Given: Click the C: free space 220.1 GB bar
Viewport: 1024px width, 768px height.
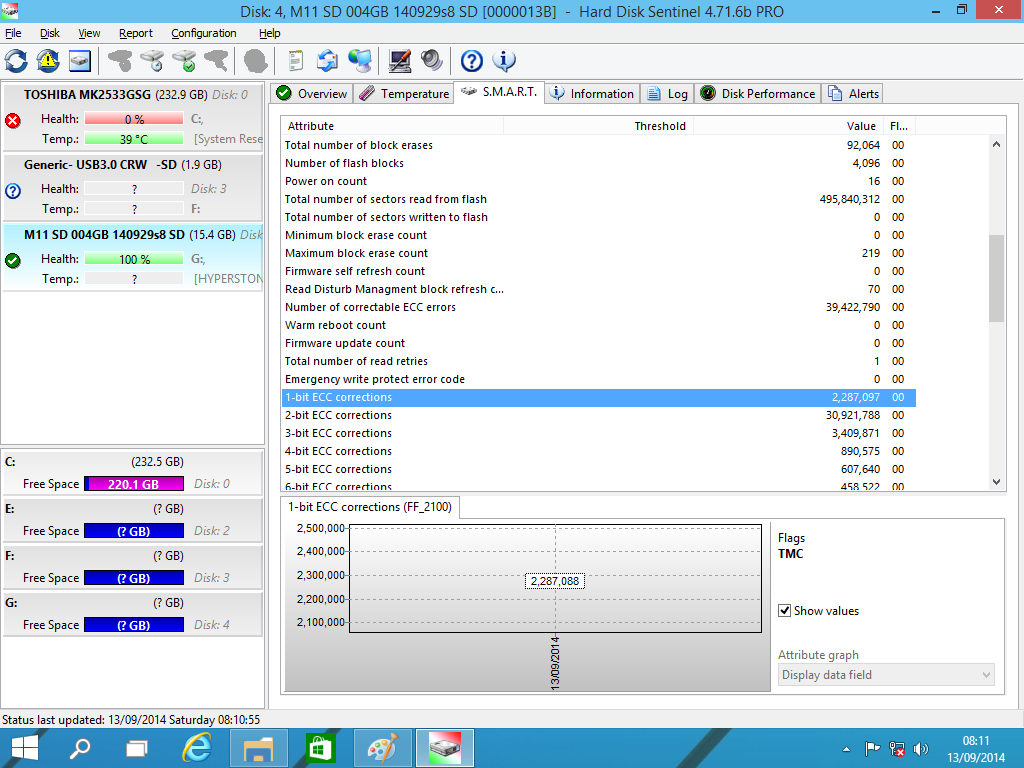Looking at the screenshot, I should tap(134, 484).
